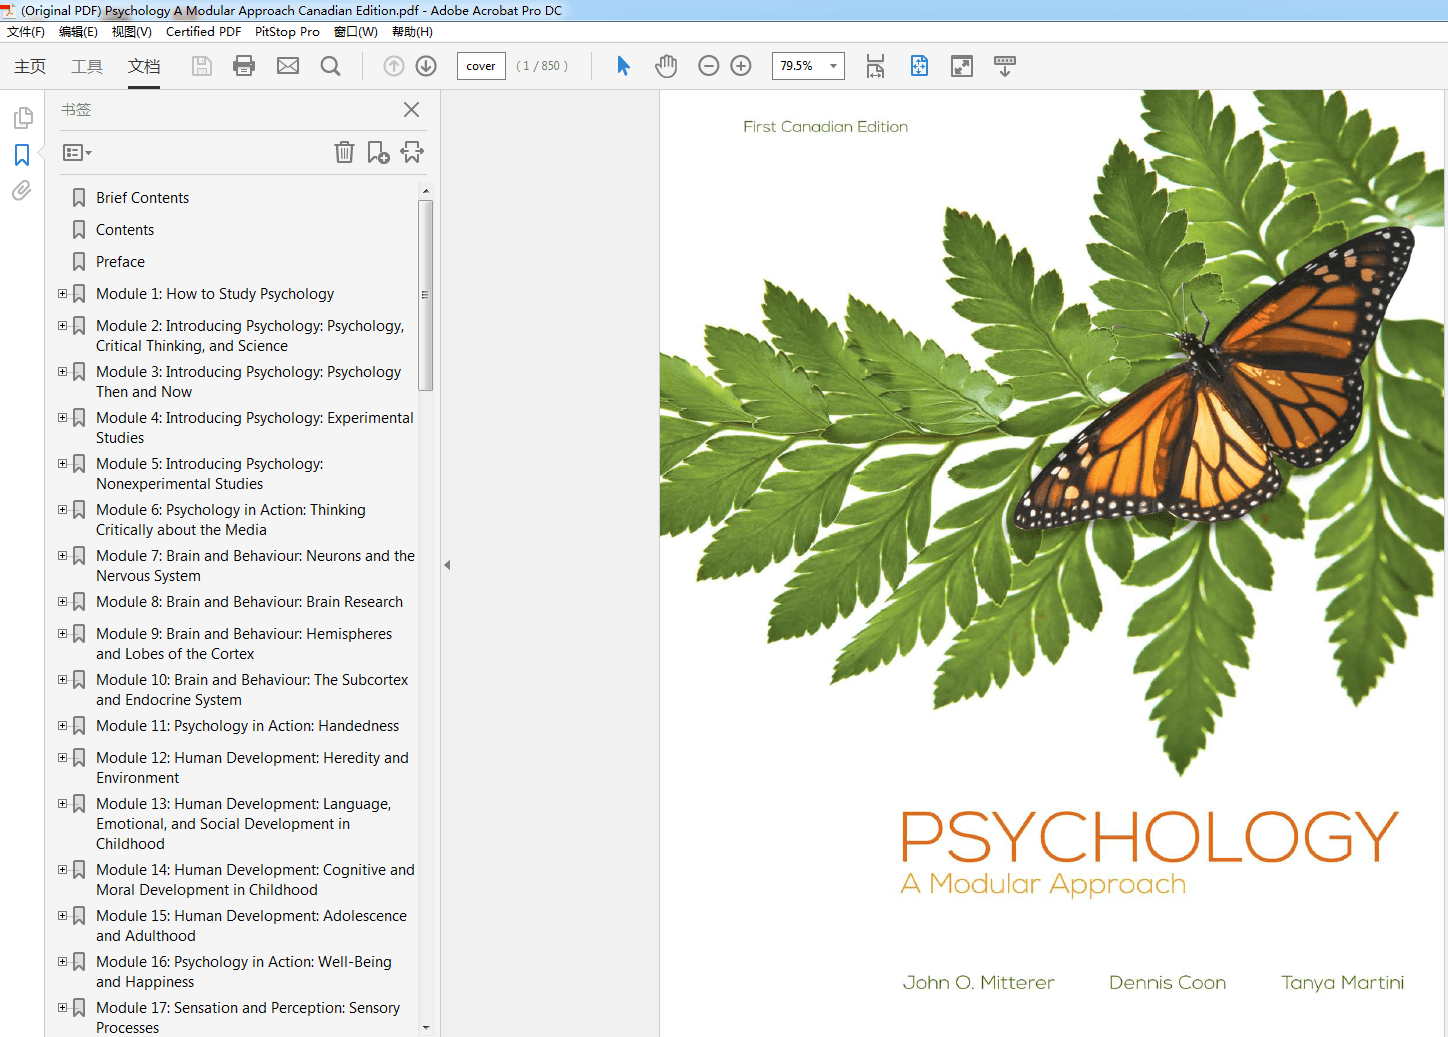Create a new bookmark
Screen dimensions: 1448x1037
tap(378, 152)
